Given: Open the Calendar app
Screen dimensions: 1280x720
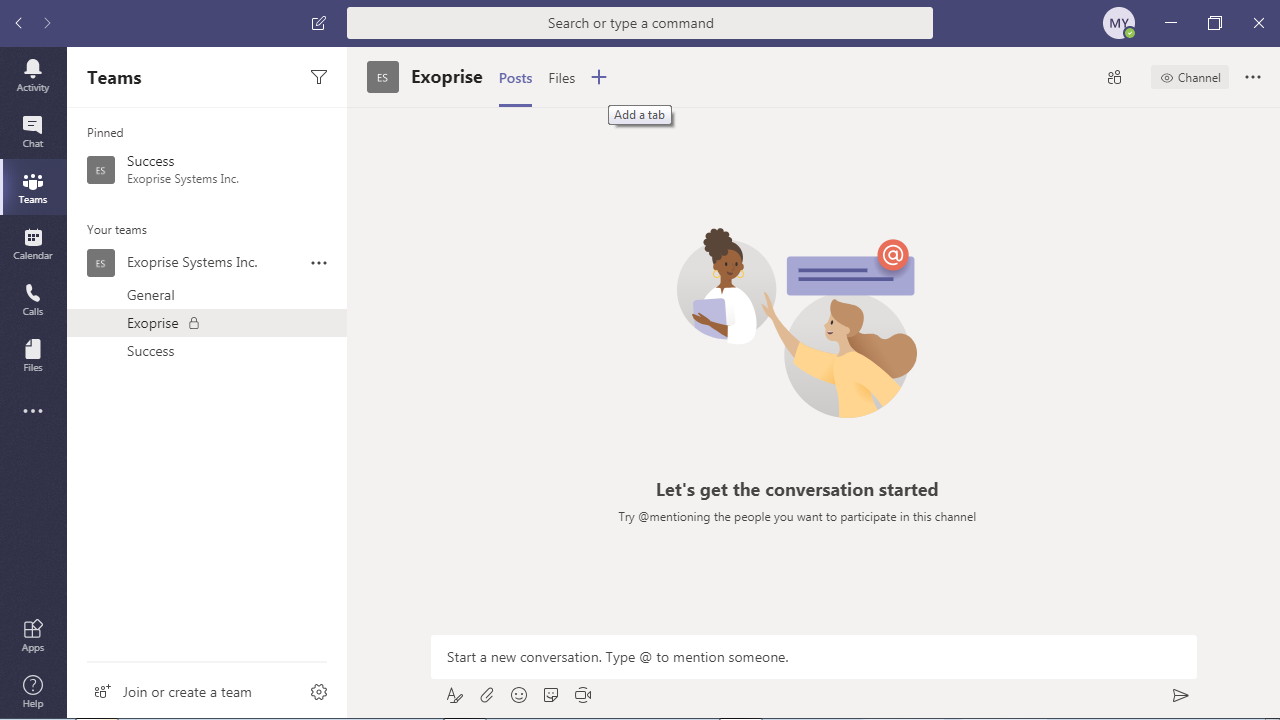Looking at the screenshot, I should (33, 243).
